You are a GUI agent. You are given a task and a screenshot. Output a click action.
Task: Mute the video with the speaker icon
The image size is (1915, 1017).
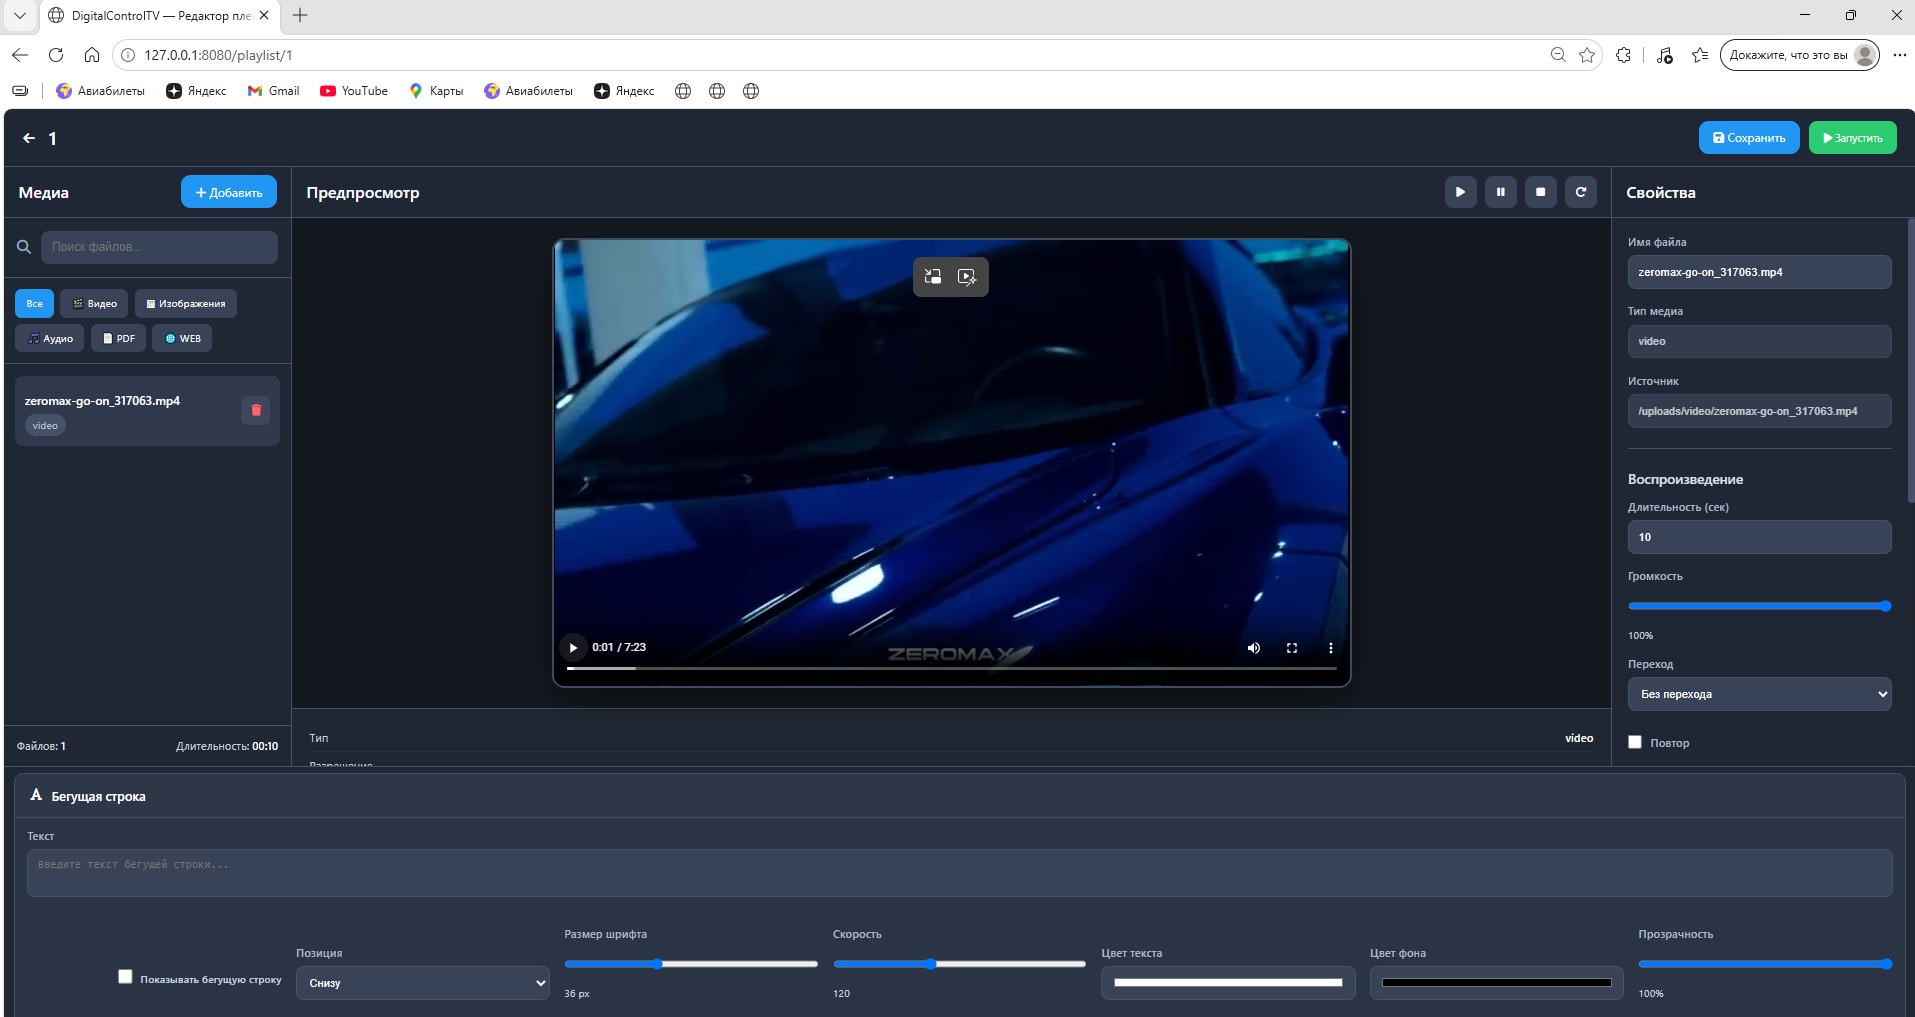tap(1254, 648)
